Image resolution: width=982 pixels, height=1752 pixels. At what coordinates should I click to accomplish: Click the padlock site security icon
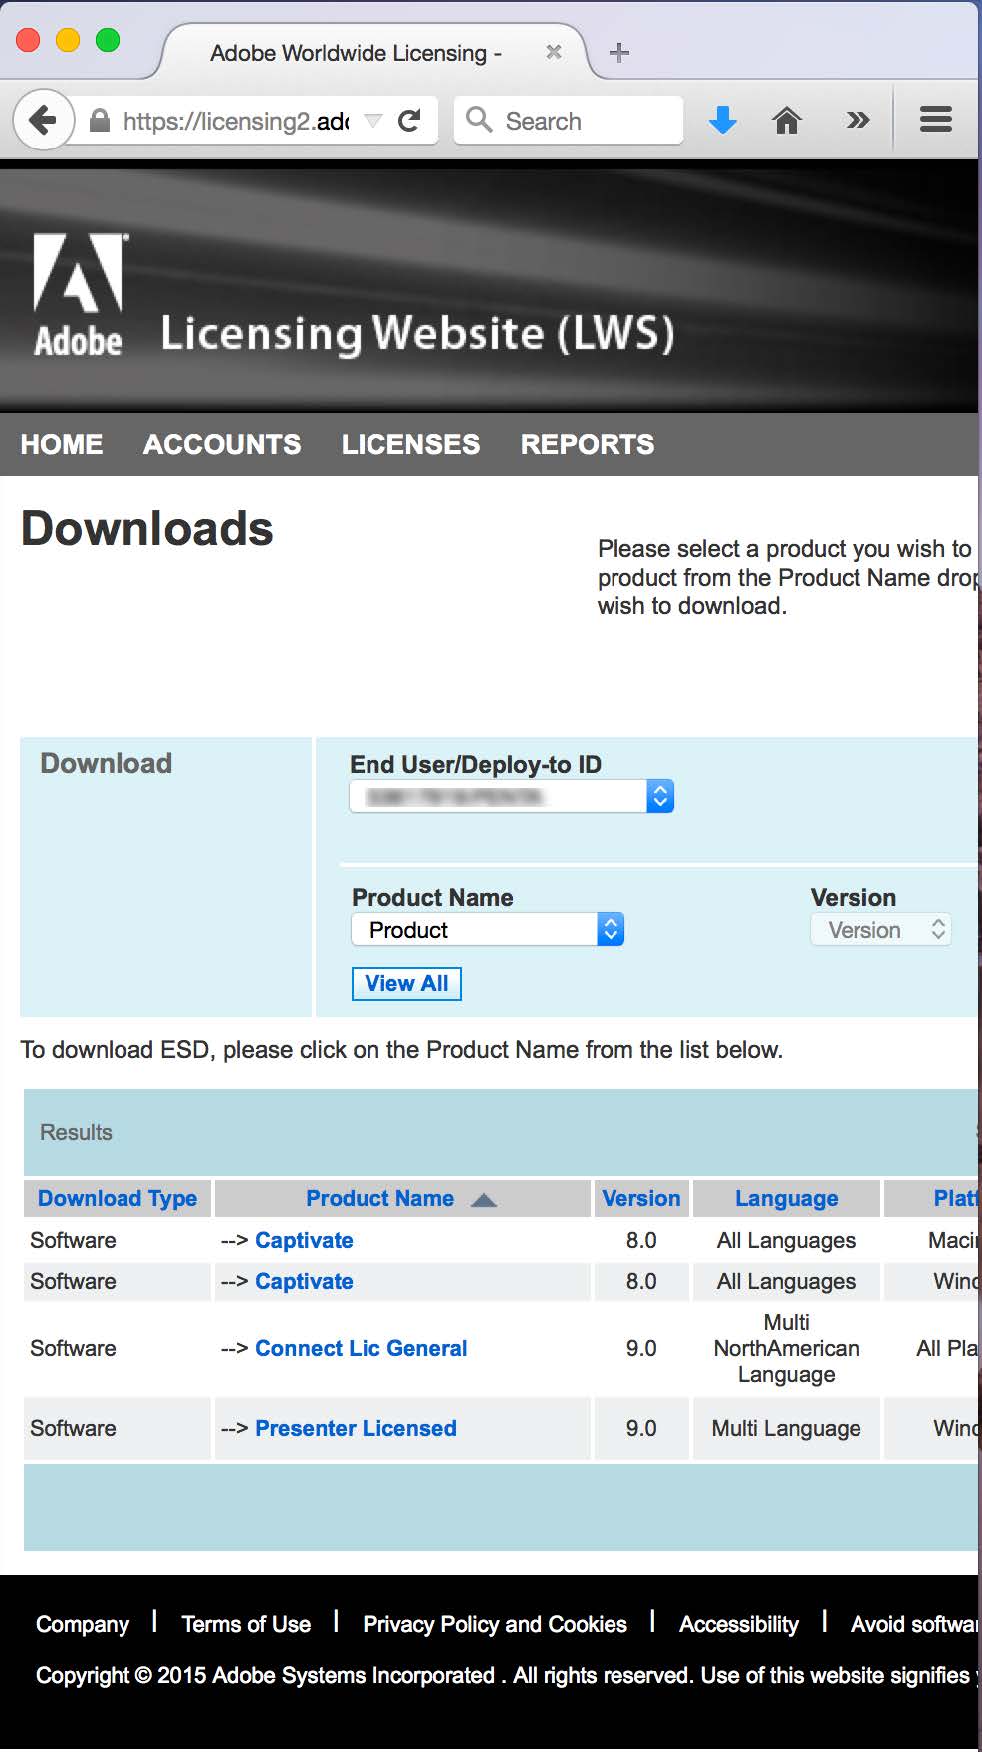coord(99,121)
